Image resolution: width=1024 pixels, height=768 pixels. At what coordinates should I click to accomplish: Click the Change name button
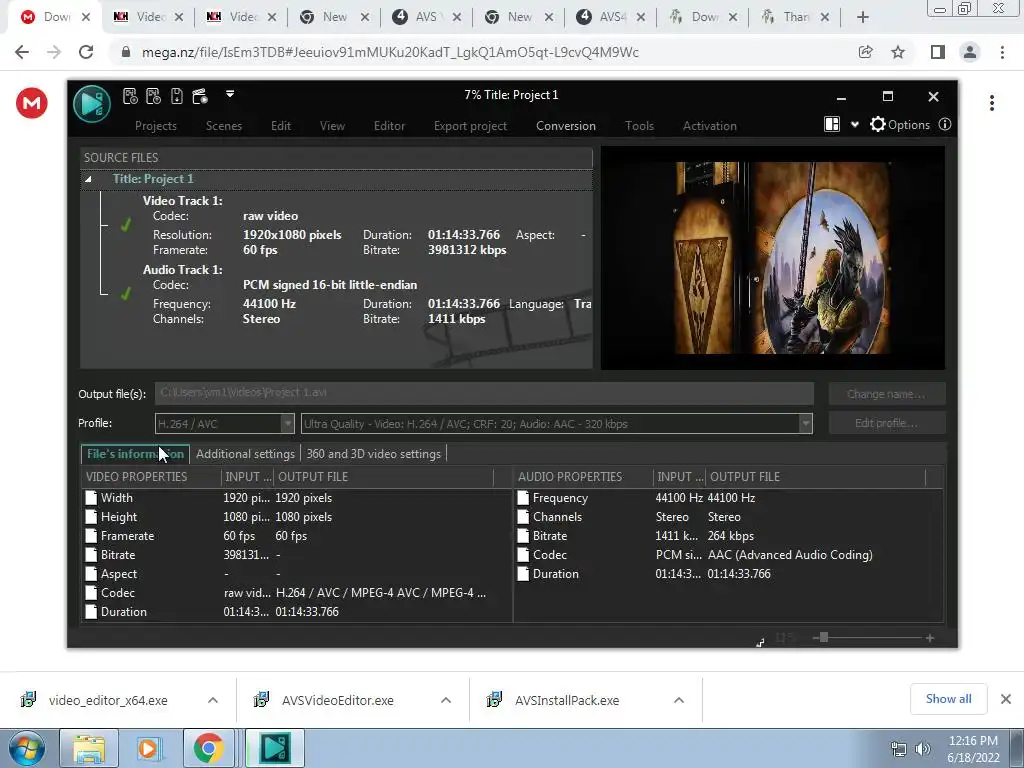coord(886,394)
